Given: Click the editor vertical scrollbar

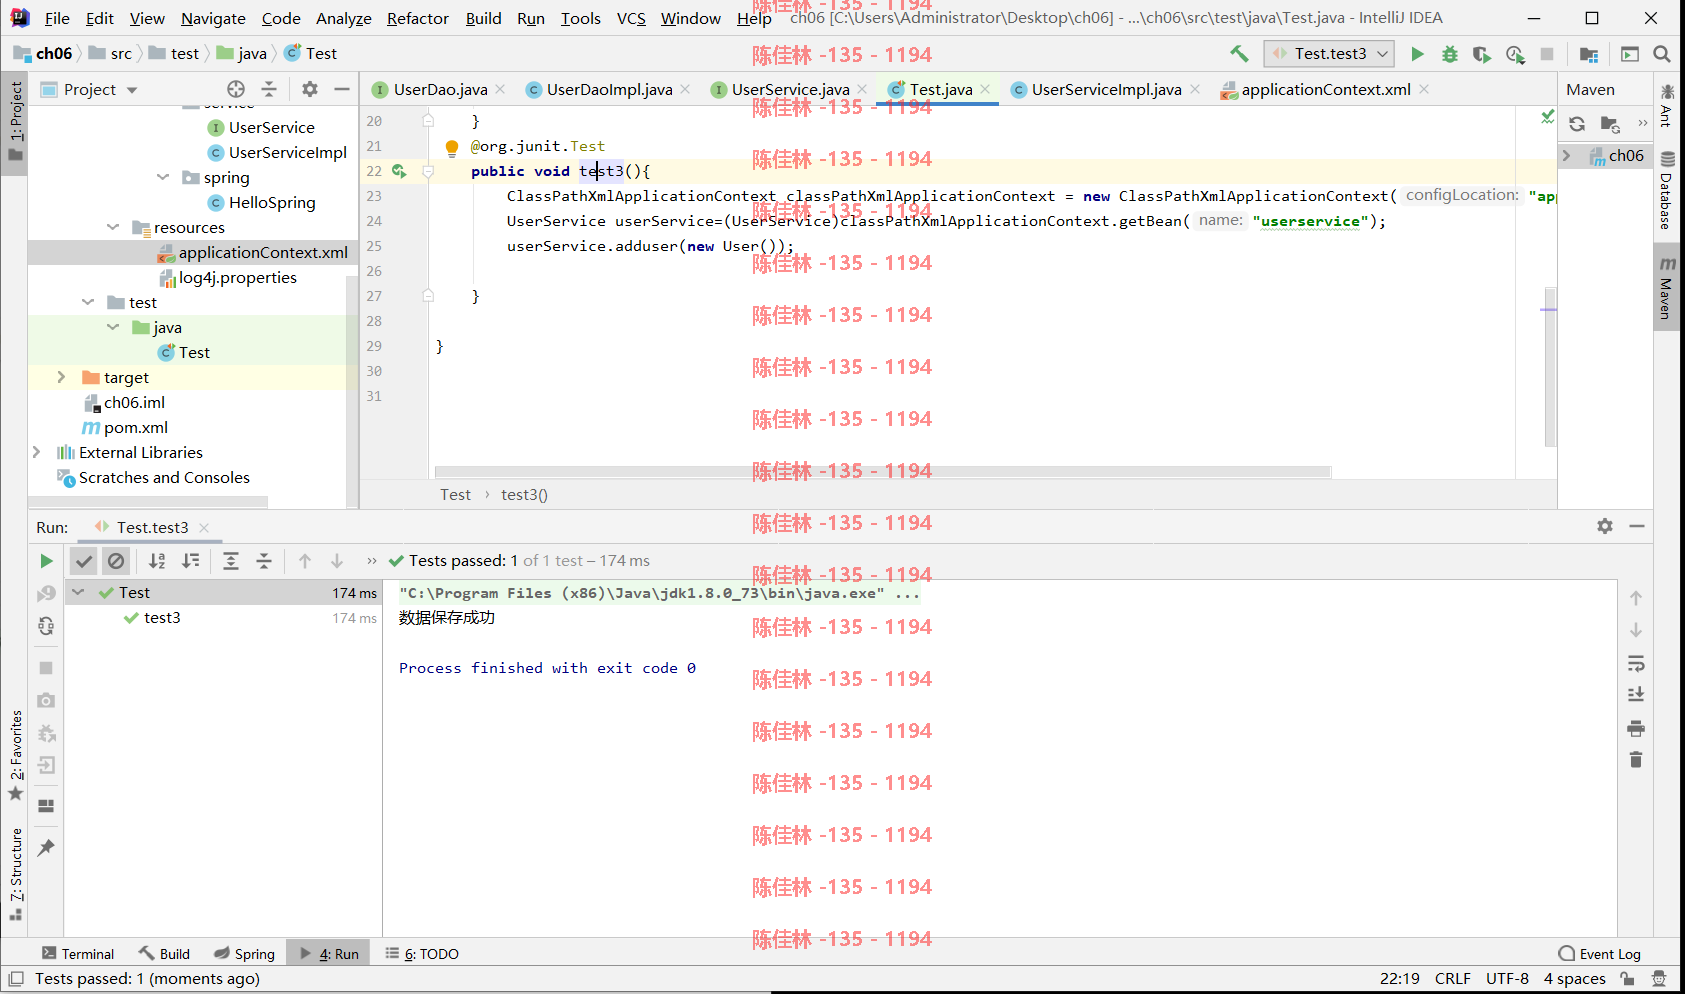Looking at the screenshot, I should 1550,366.
